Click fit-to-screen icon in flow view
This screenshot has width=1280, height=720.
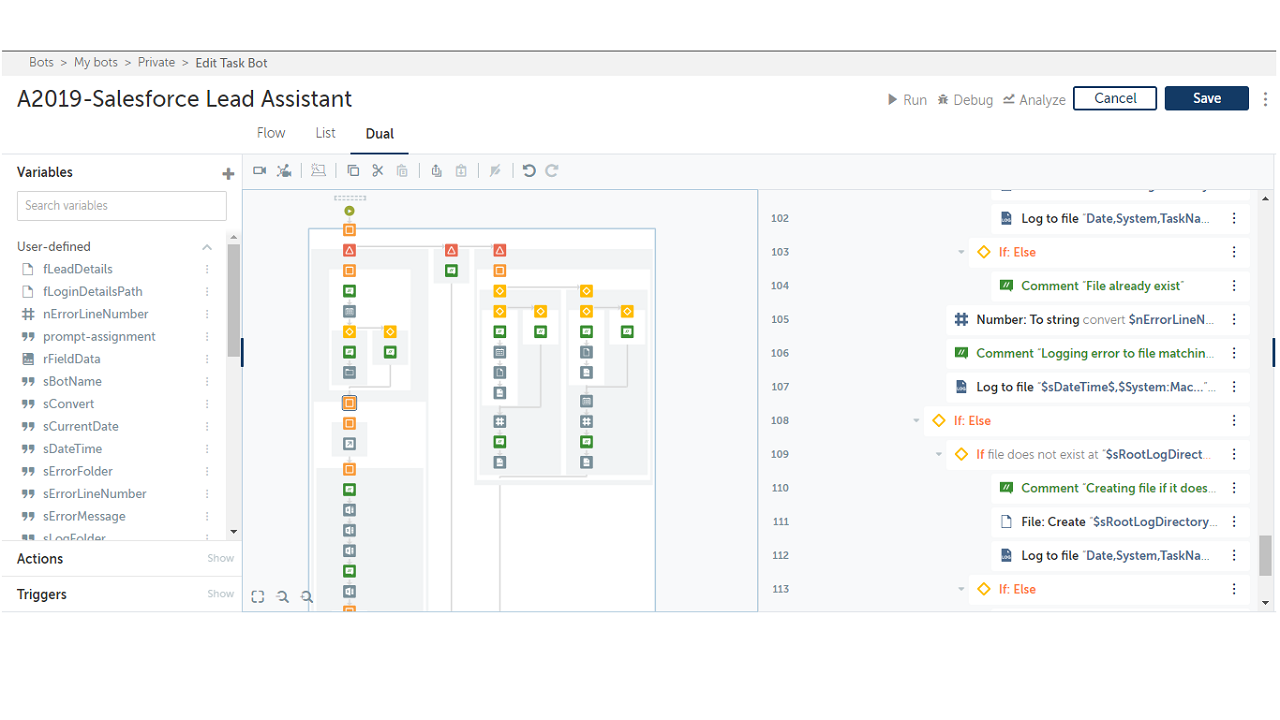(258, 597)
